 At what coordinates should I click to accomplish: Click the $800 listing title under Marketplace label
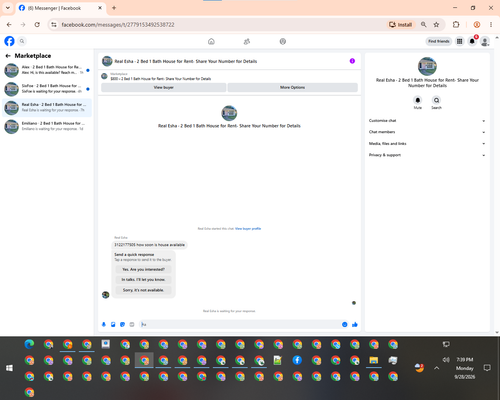pyautogui.click(x=161, y=79)
